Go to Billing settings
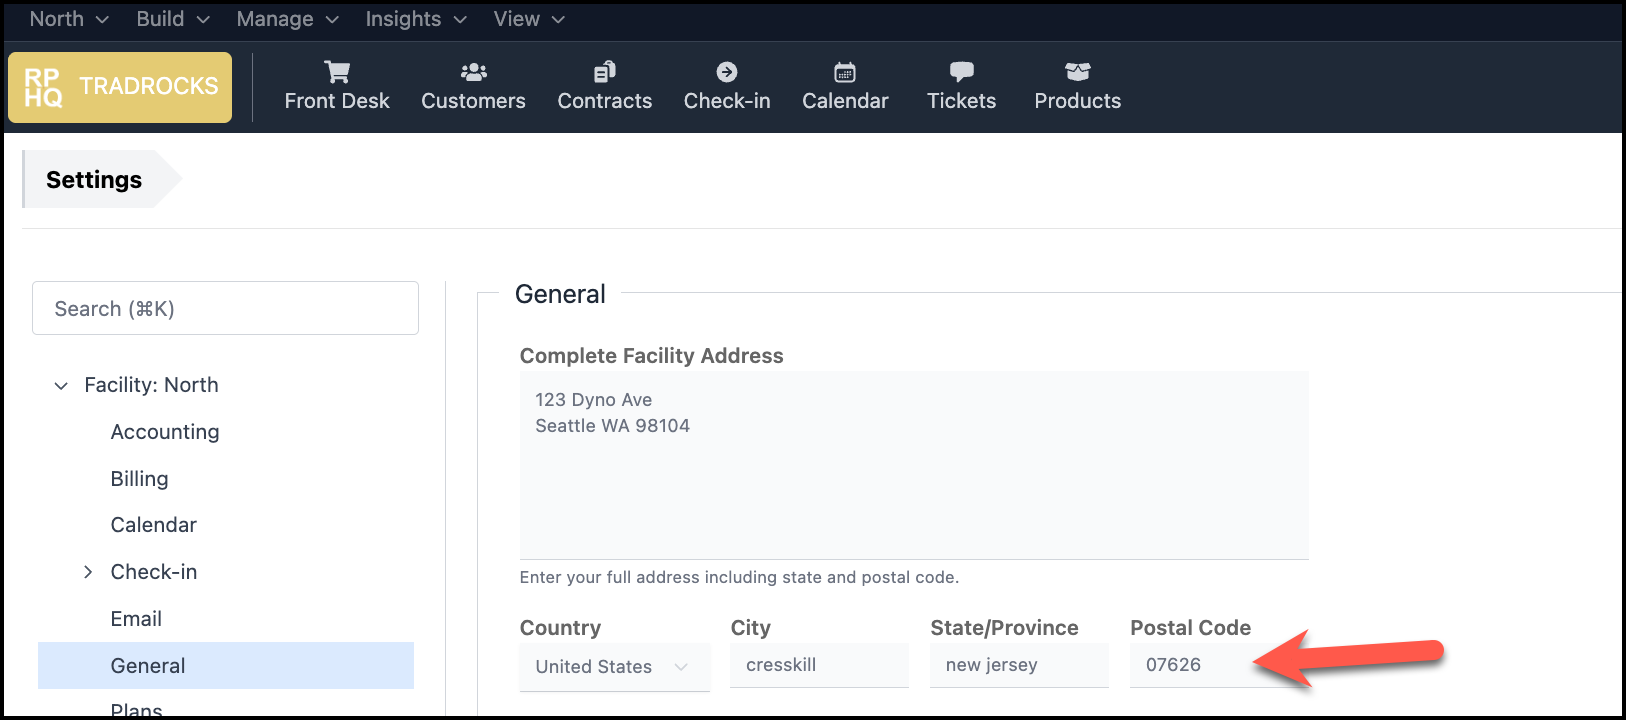This screenshot has width=1626, height=720. (139, 479)
